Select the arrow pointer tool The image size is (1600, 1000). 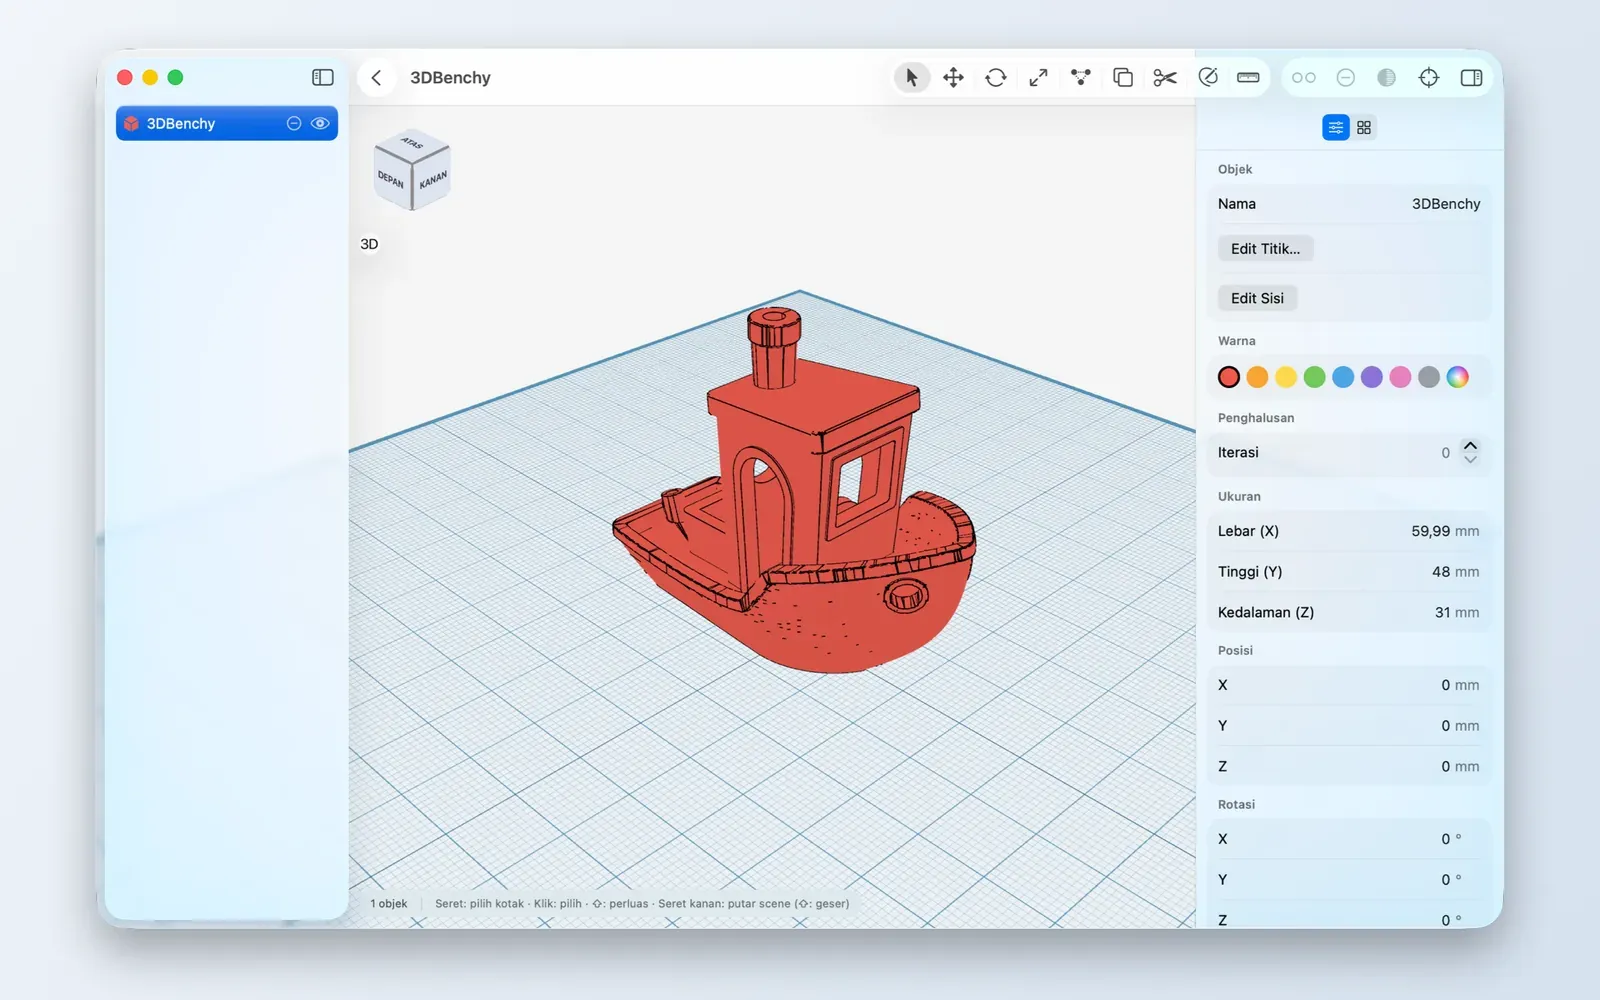(x=911, y=77)
